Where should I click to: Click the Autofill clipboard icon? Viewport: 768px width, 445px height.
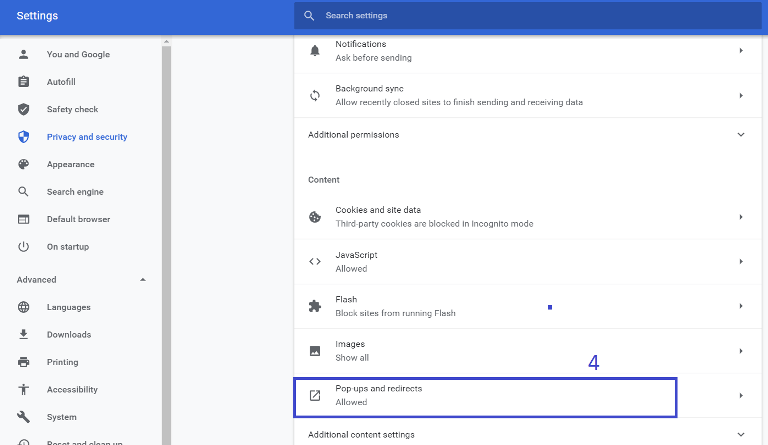(23, 82)
